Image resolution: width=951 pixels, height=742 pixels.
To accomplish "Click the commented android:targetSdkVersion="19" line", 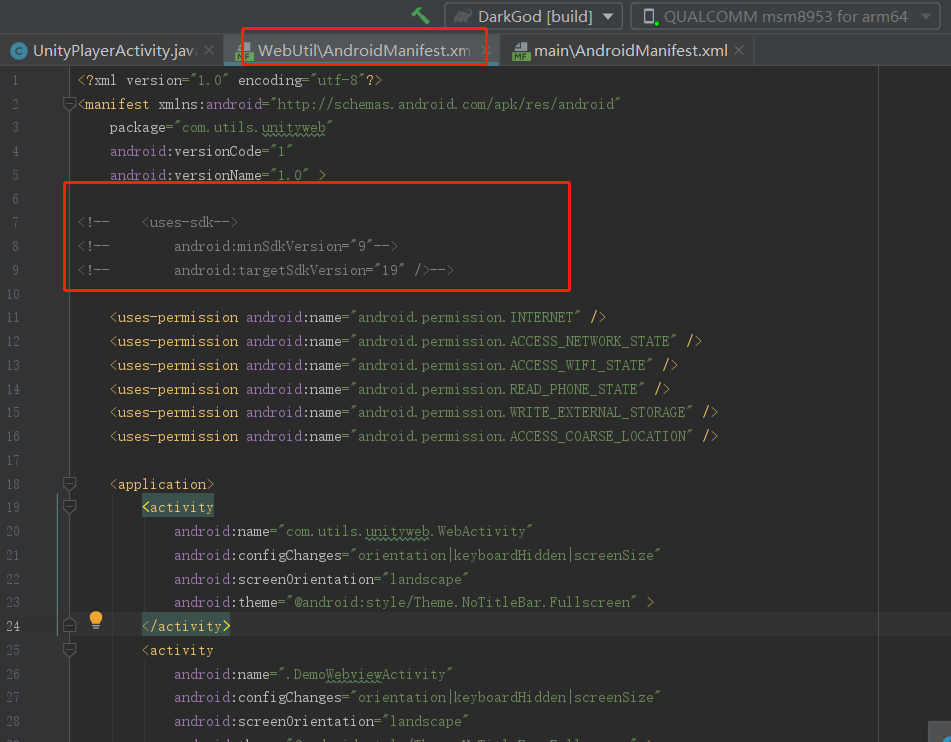I will pyautogui.click(x=266, y=270).
